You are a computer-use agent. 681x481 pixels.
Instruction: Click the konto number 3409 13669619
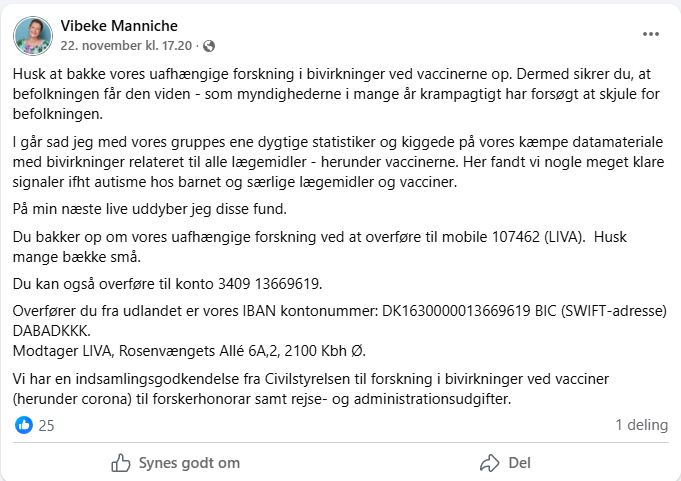[x=270, y=284]
